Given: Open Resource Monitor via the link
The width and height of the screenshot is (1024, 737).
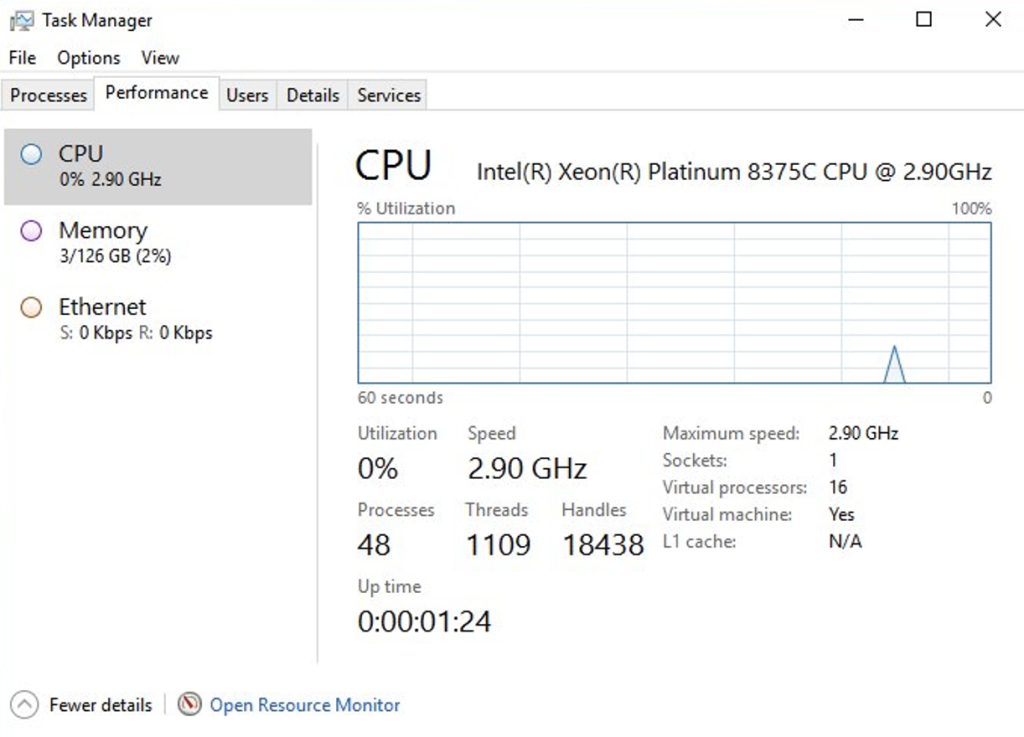Looking at the screenshot, I should [x=304, y=705].
